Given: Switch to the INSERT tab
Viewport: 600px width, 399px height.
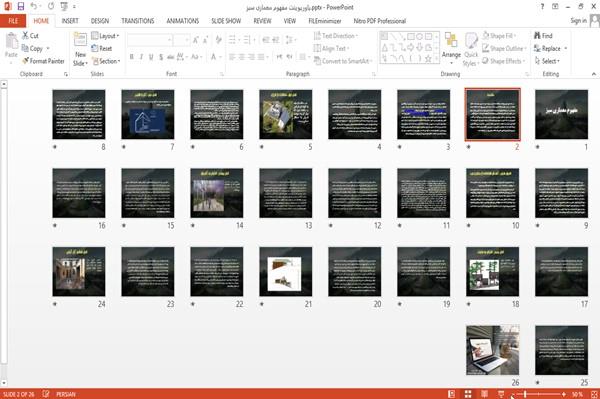Looking at the screenshot, I should 70,21.
